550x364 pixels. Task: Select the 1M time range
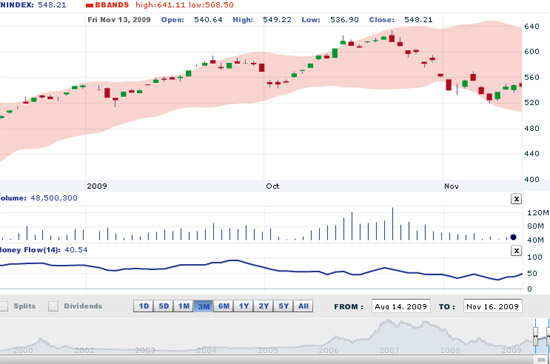pos(183,306)
